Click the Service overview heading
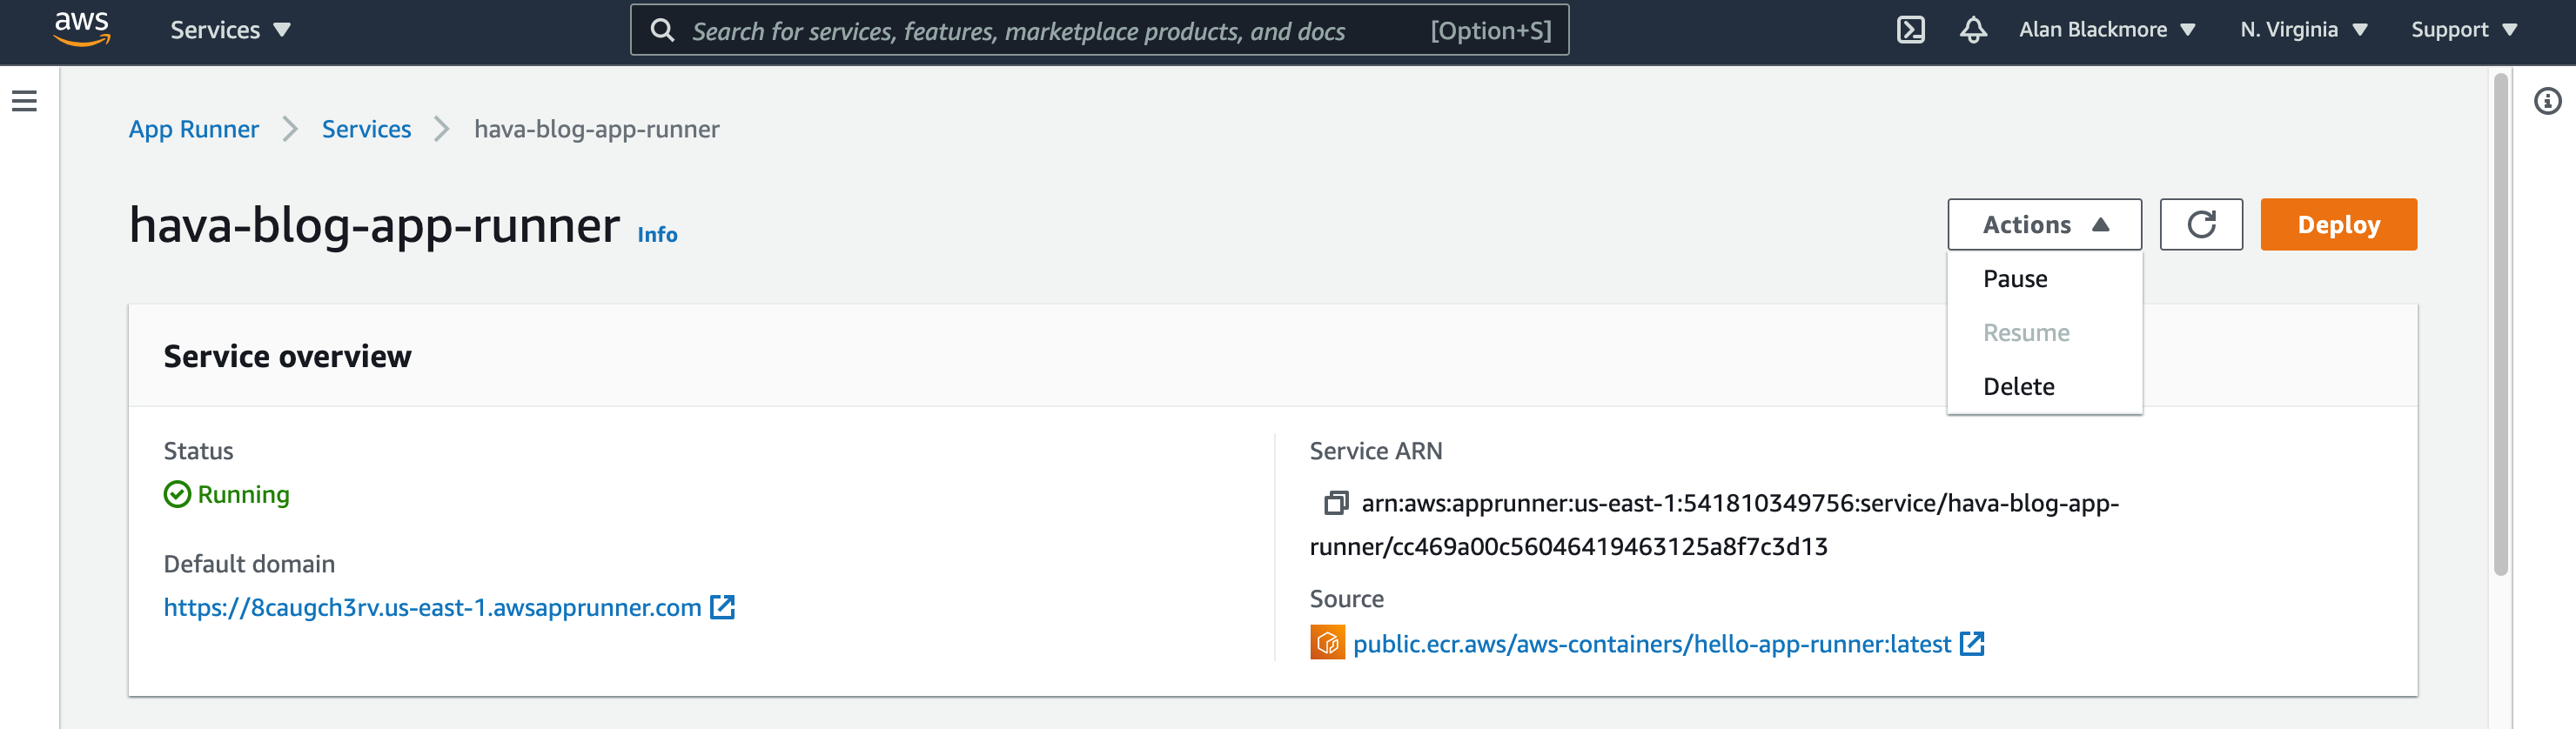2576x729 pixels. [287, 356]
